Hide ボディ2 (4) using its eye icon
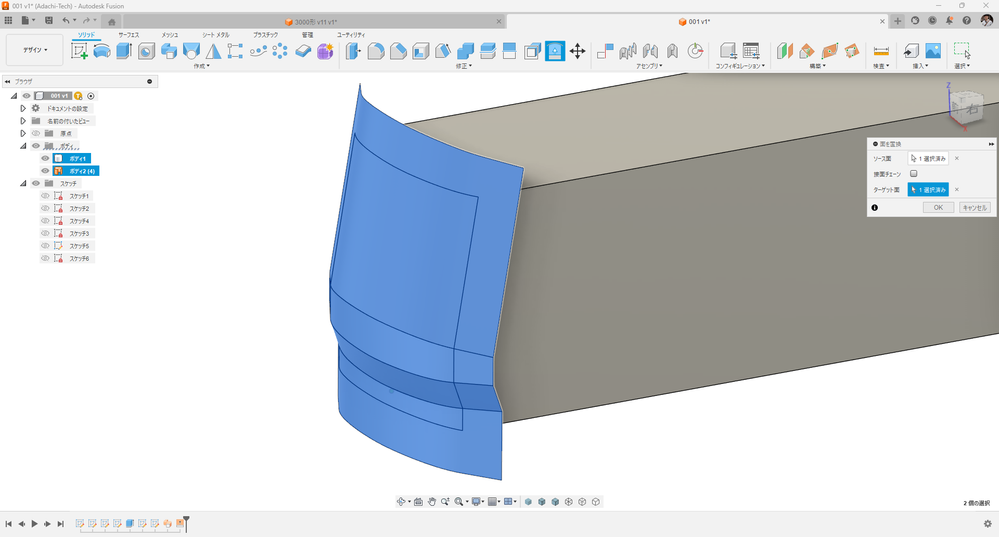The width and height of the screenshot is (999, 537). pos(45,171)
